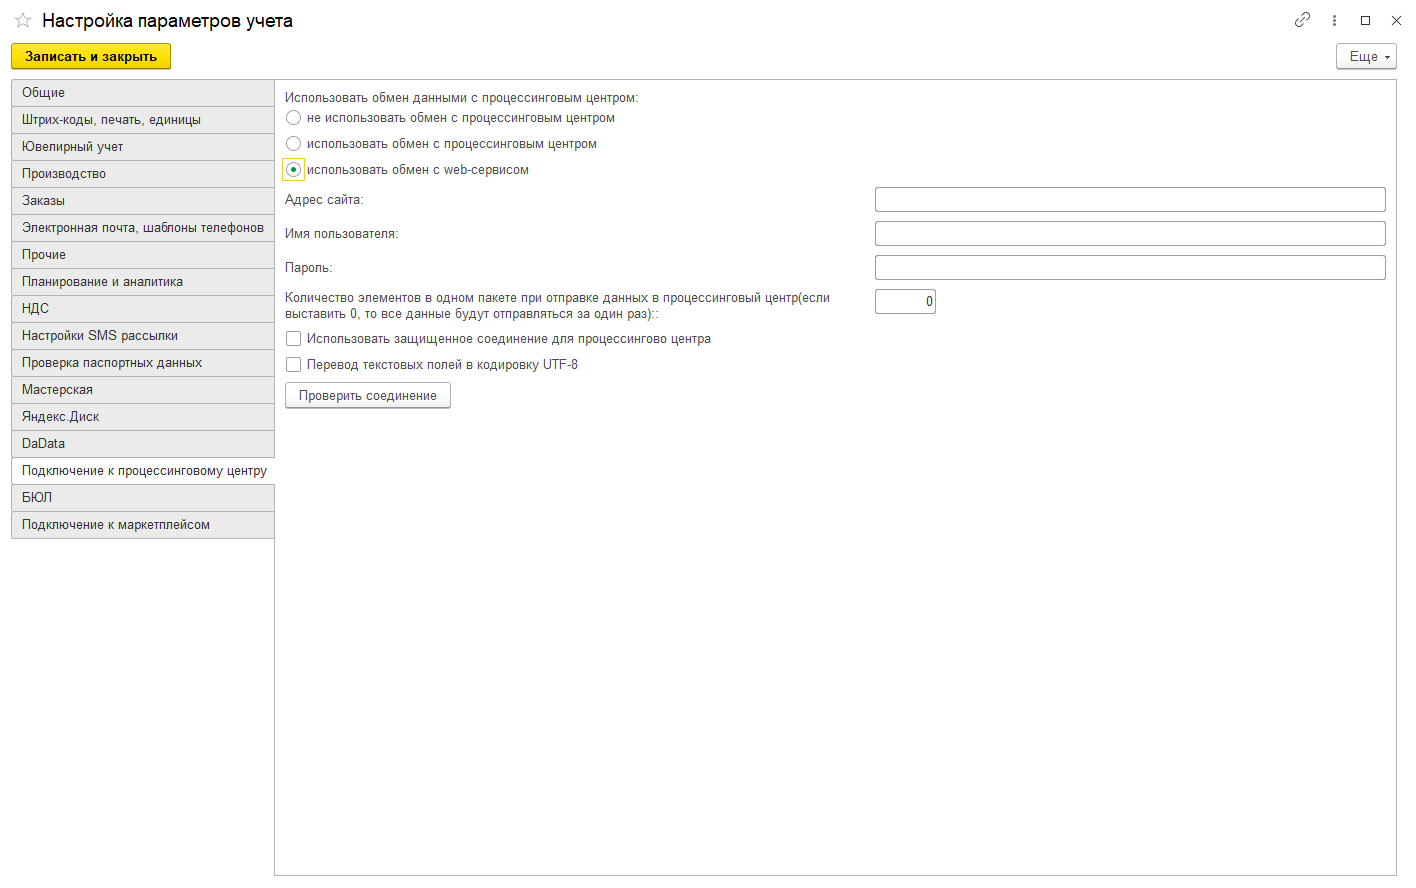Open the Общие tab
Image resolution: width=1416 pixels, height=888 pixels.
tap(143, 93)
